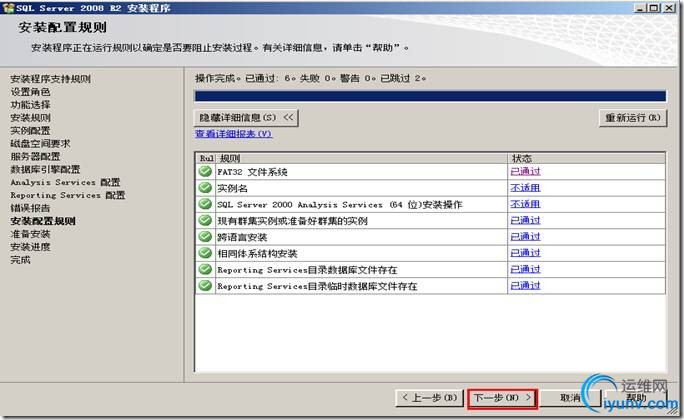The width and height of the screenshot is (684, 420).
Task: Click rule name FAT32 文件系统
Action: (x=252, y=172)
